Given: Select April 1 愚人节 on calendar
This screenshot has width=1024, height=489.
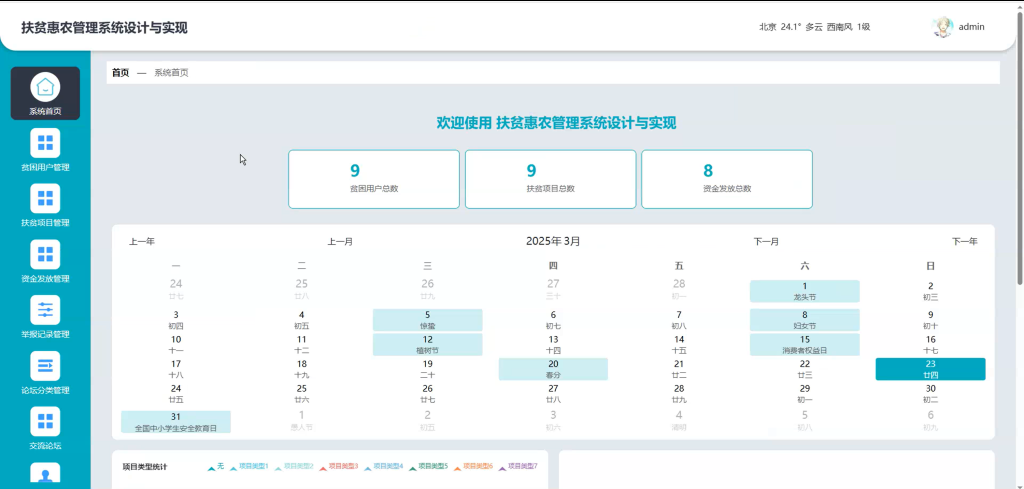Looking at the screenshot, I should (x=302, y=422).
